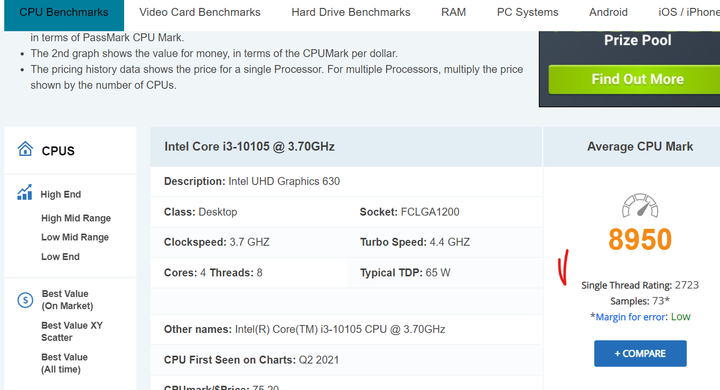Open the Low End CPU list
The width and height of the screenshot is (720, 390).
(x=60, y=257)
